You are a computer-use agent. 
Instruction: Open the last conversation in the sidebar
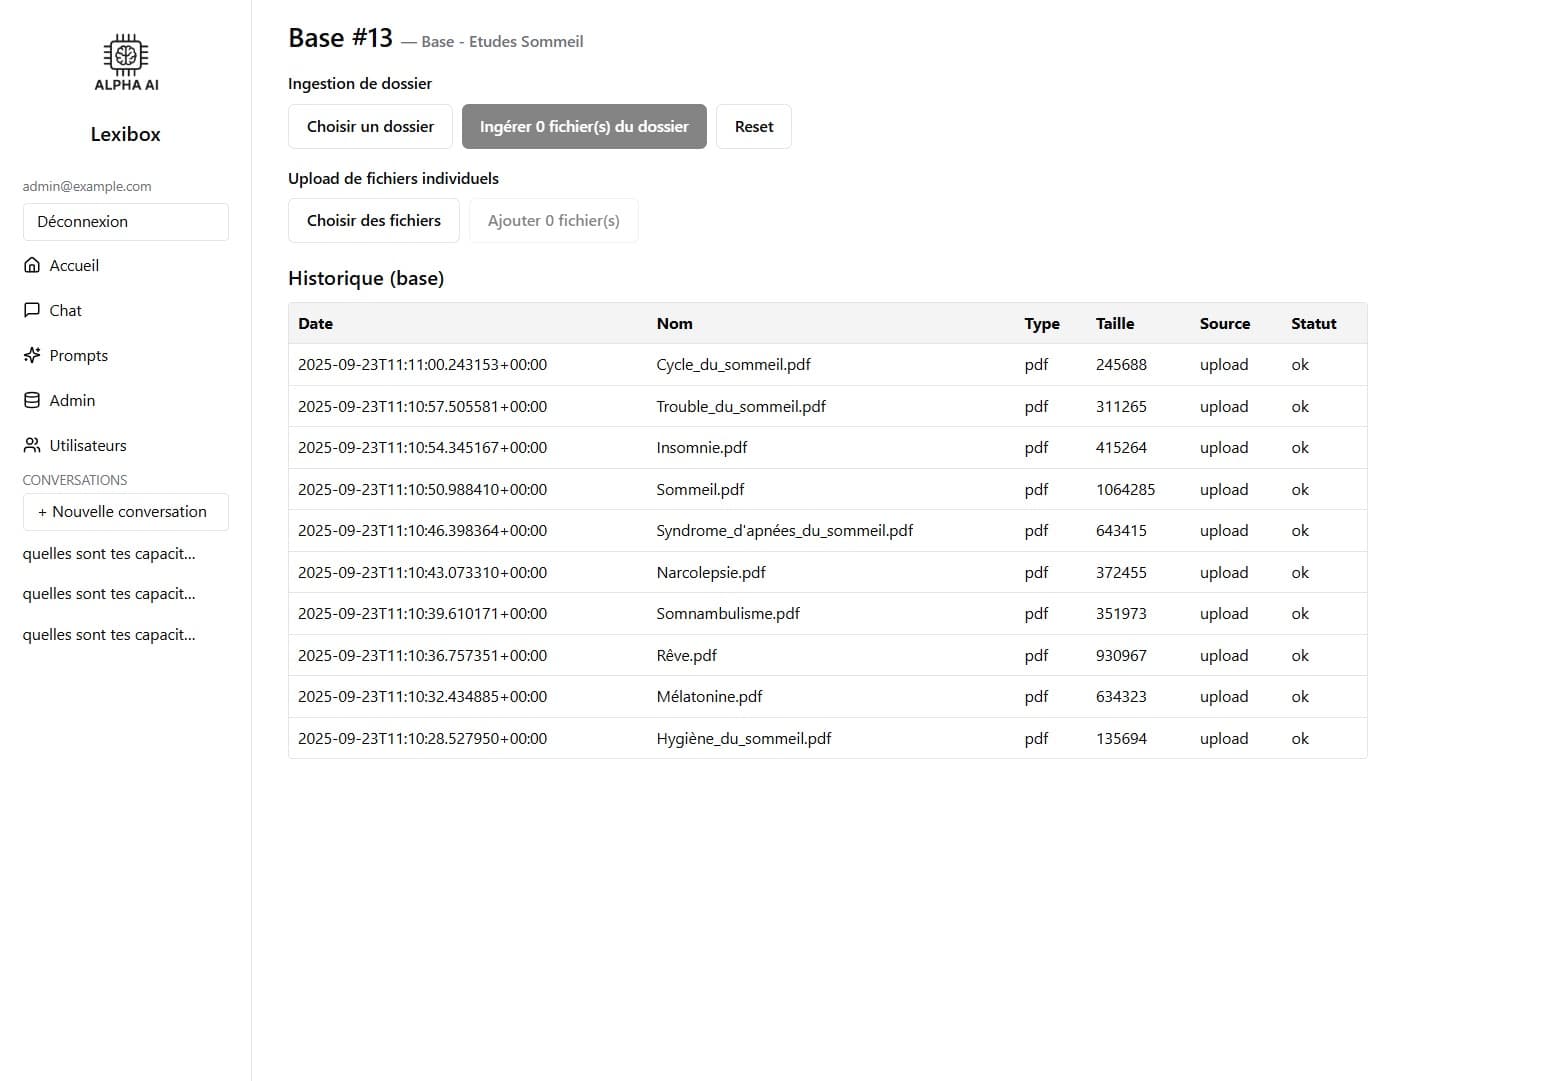tap(109, 634)
